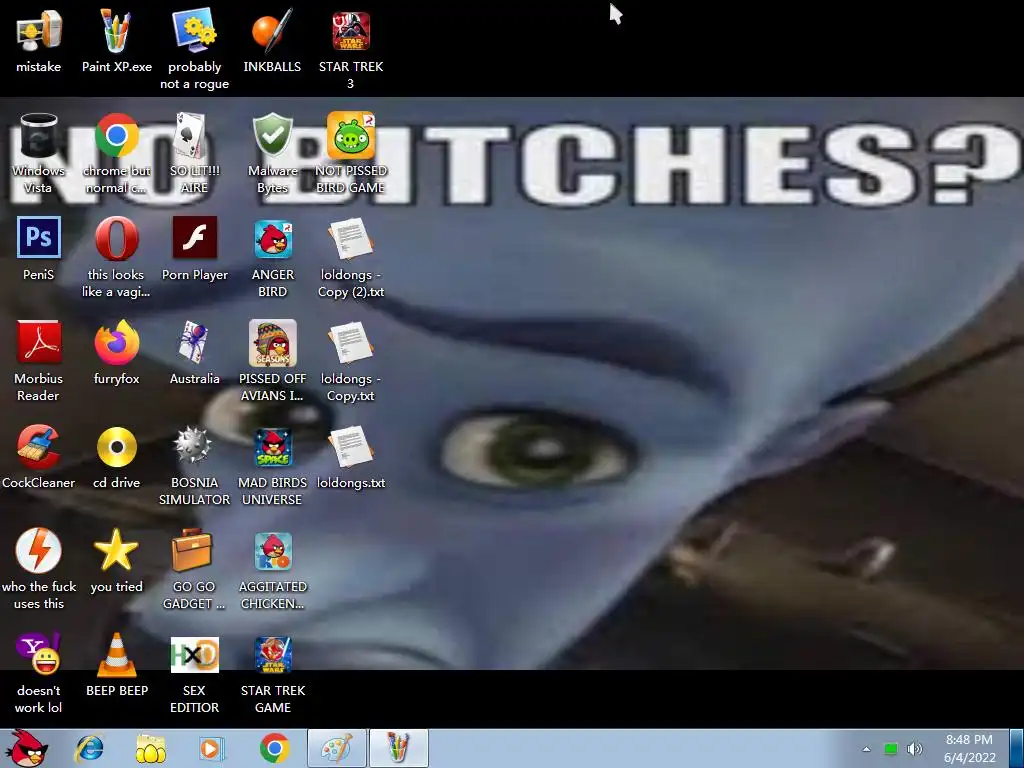Select STAR TREK GAME icon
The height and width of the screenshot is (768, 1024).
click(272, 655)
